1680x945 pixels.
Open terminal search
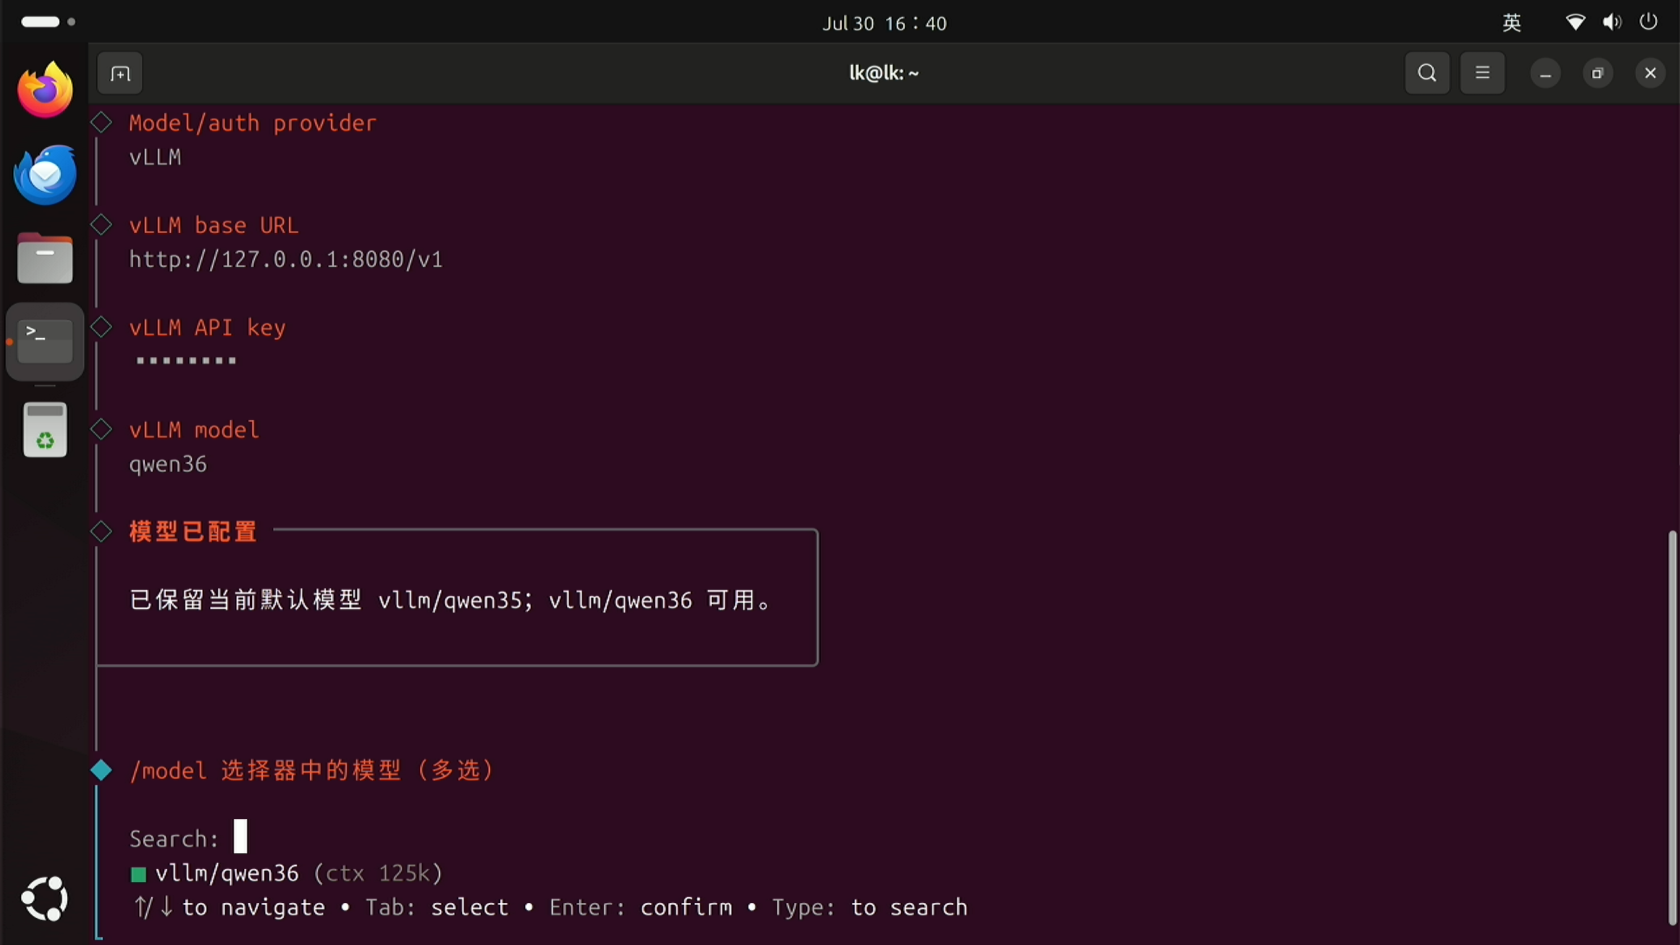pyautogui.click(x=1427, y=73)
